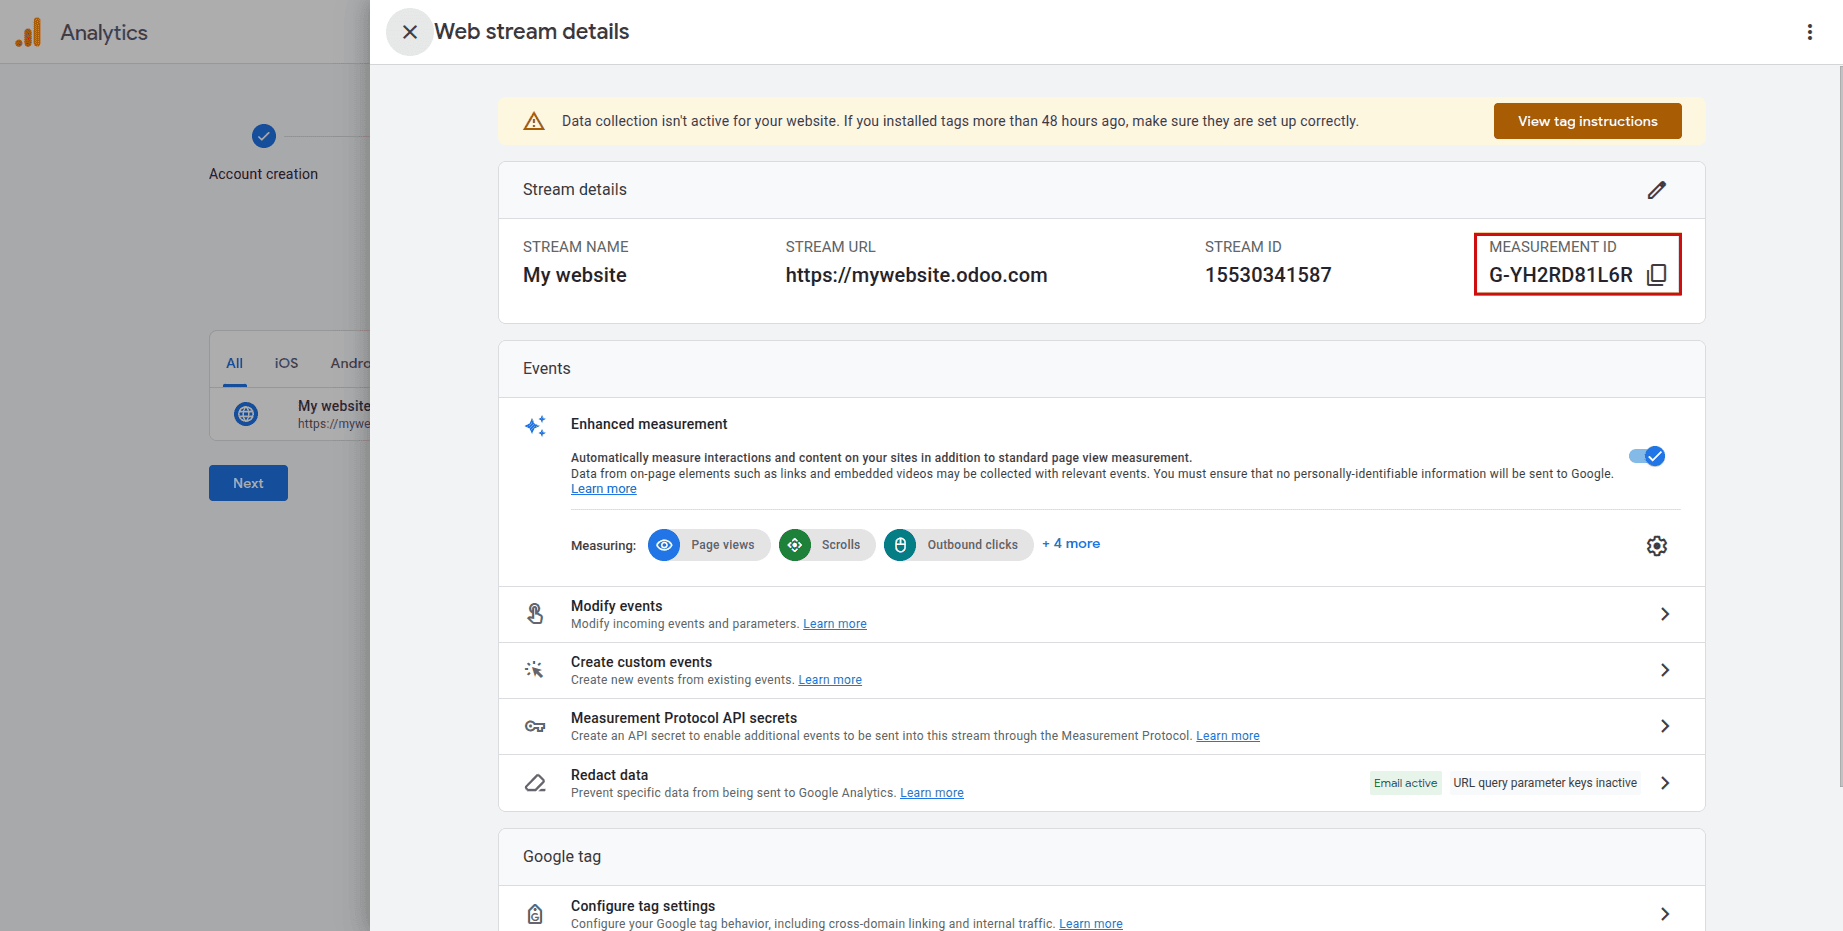This screenshot has height=931, width=1843.
Task: Click the Scrolls chip label
Action: point(841,545)
